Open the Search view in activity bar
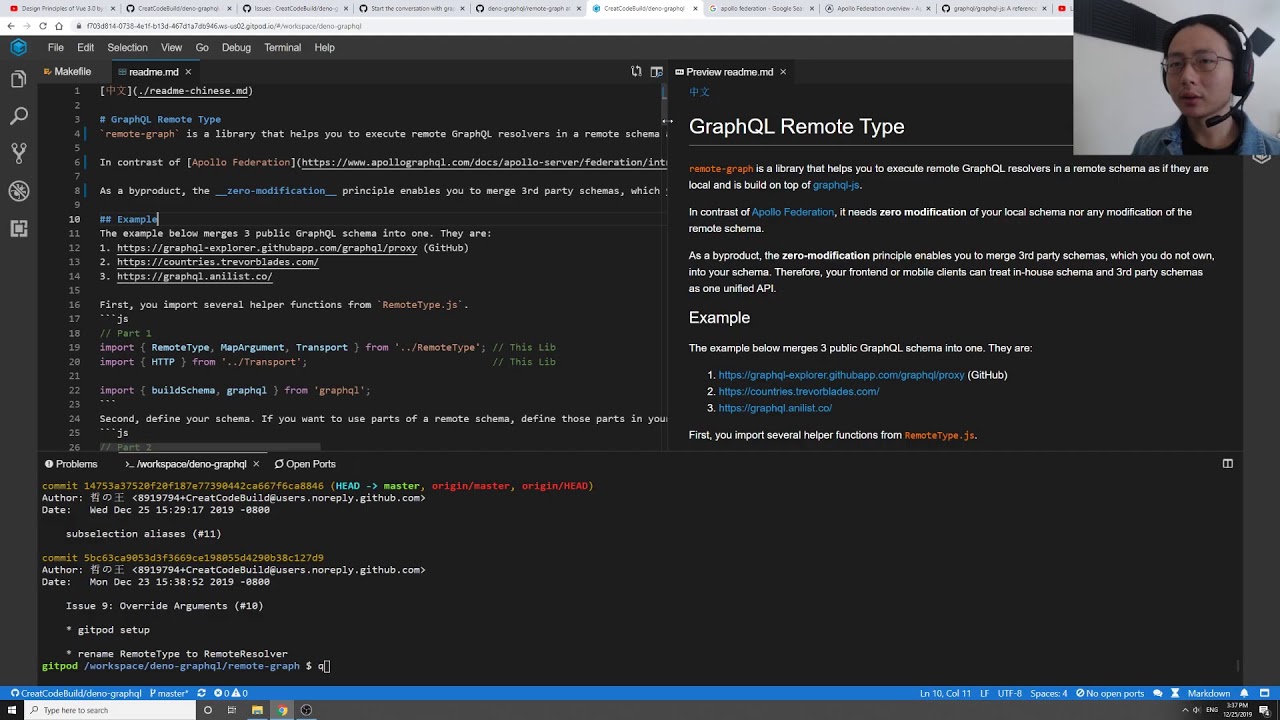This screenshot has height=720, width=1280. pyautogui.click(x=18, y=117)
